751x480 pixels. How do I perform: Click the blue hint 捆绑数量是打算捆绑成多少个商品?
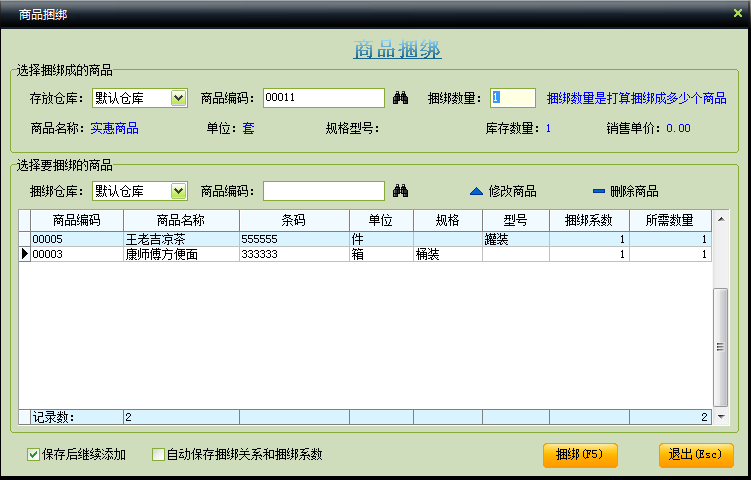pyautogui.click(x=637, y=98)
